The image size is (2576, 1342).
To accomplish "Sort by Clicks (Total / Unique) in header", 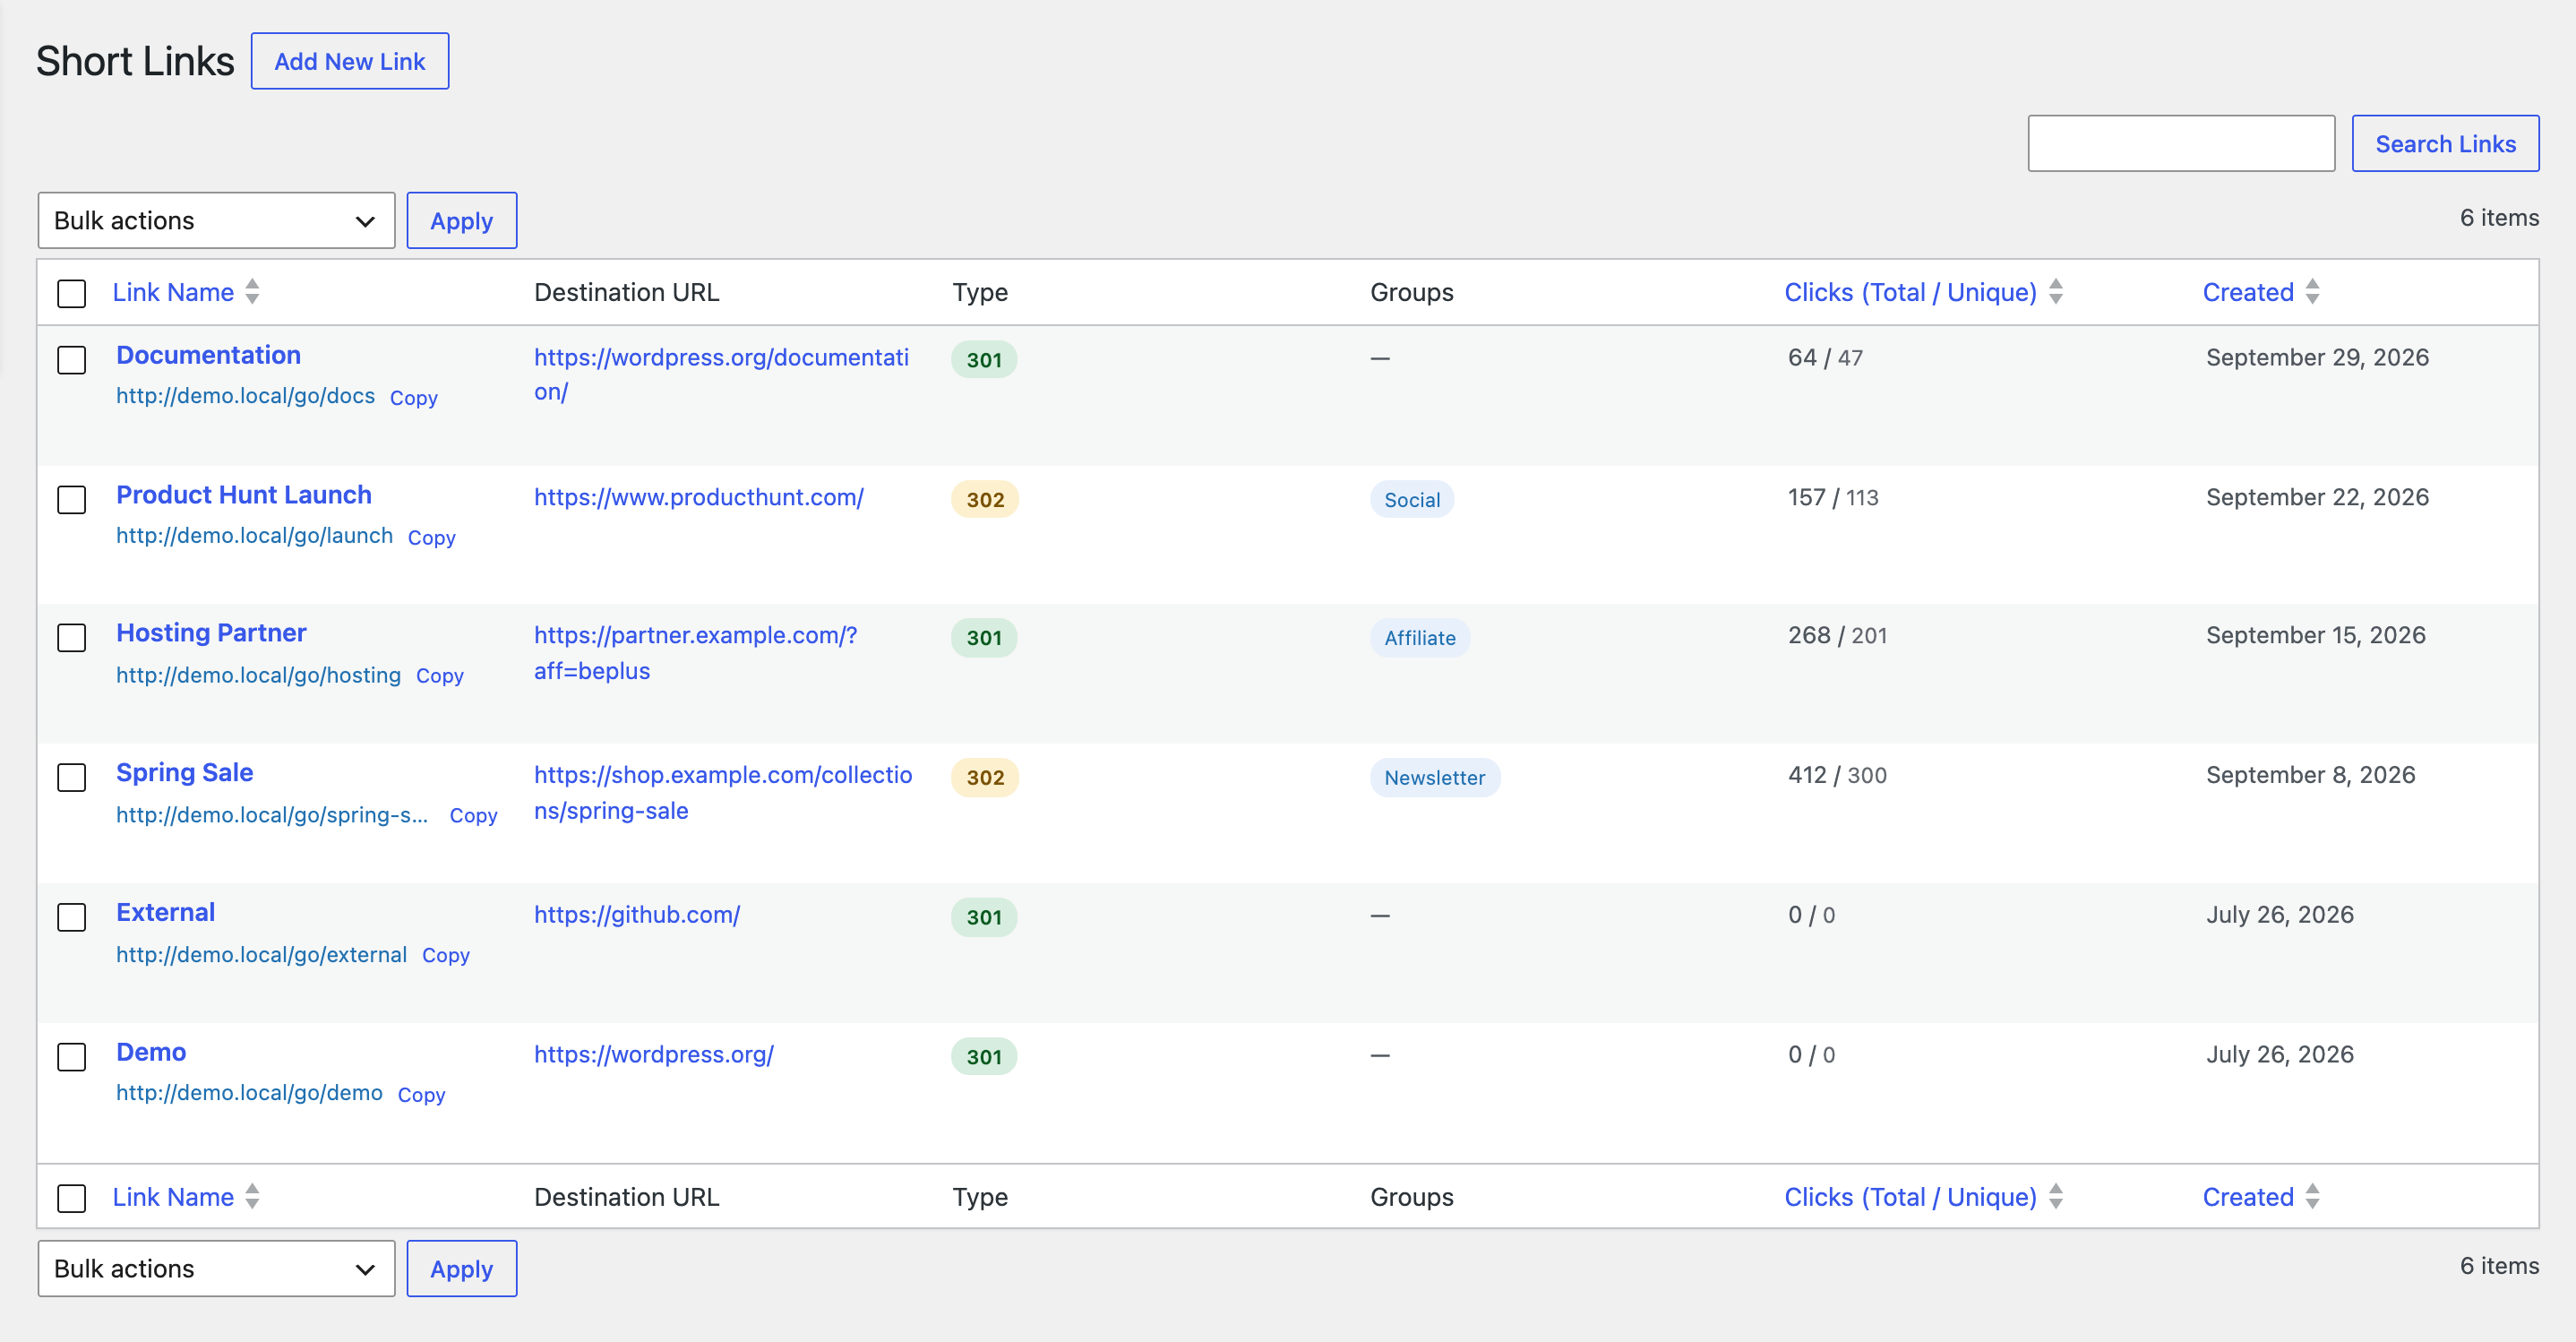I will click(1910, 292).
